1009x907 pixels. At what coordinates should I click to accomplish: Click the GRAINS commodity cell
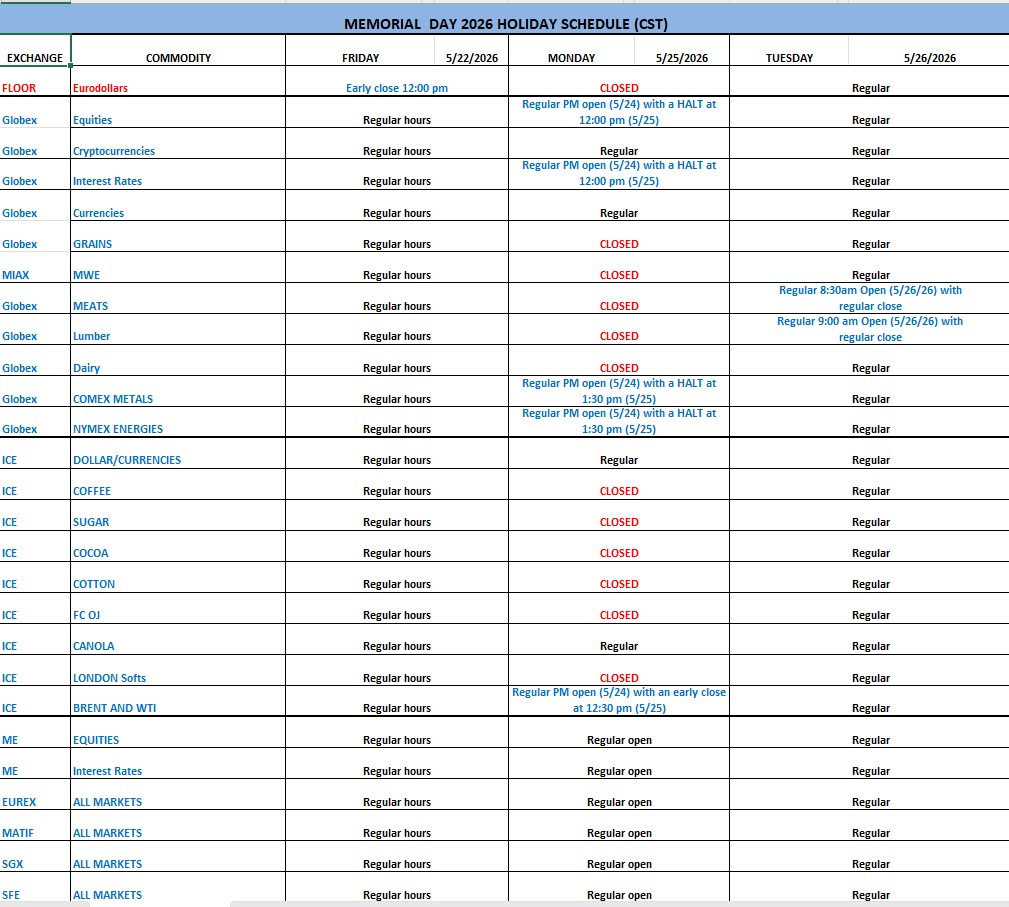click(178, 237)
